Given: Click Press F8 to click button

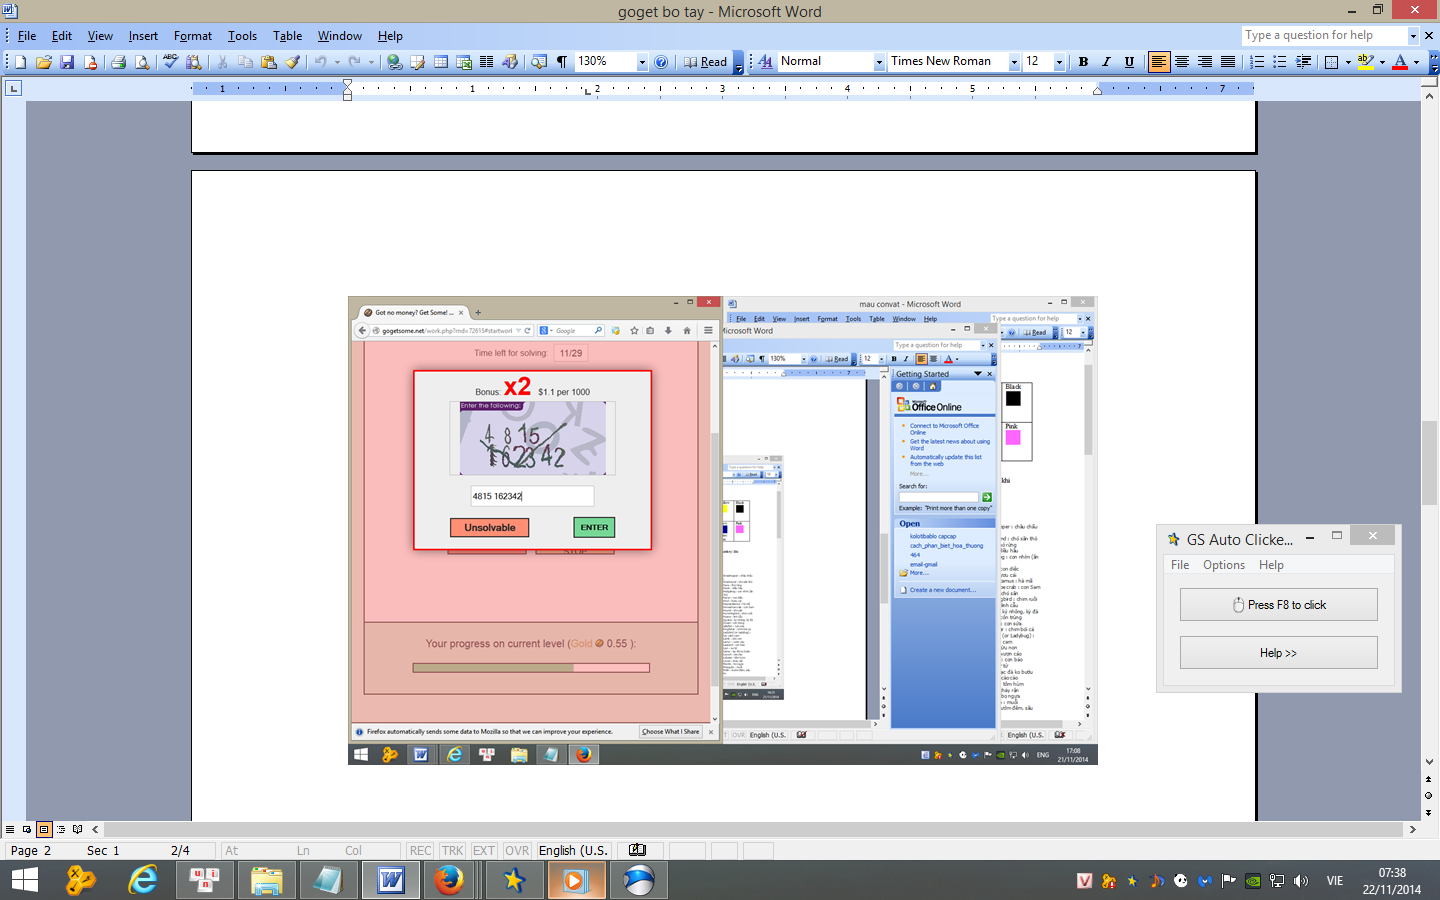Looking at the screenshot, I should pyautogui.click(x=1278, y=605).
